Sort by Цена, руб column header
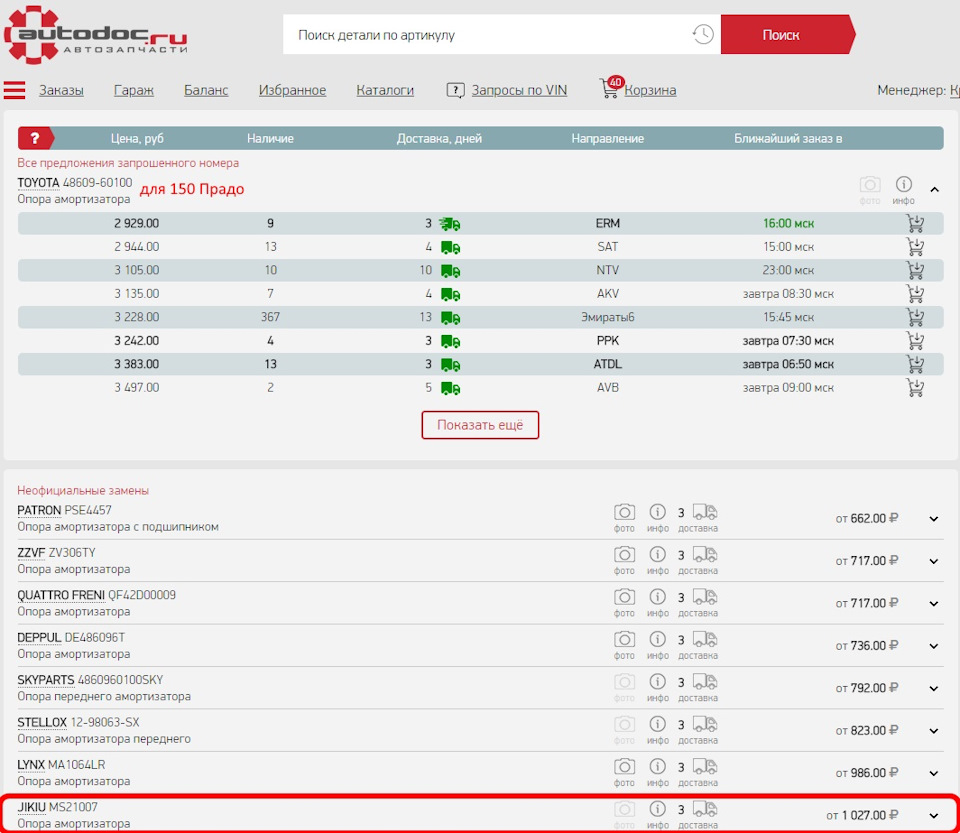 [x=137, y=138]
